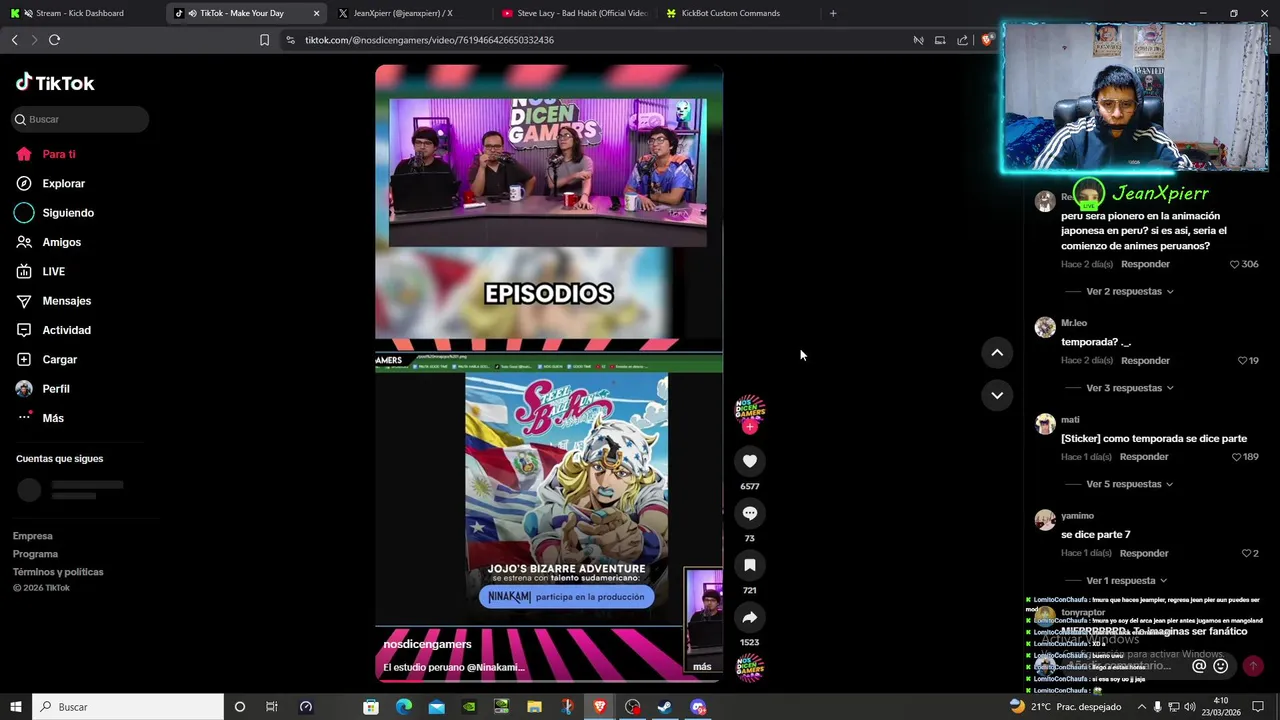Open nosdicengamers profile from video caption
Screen dimensions: 1280x720
click(427, 644)
